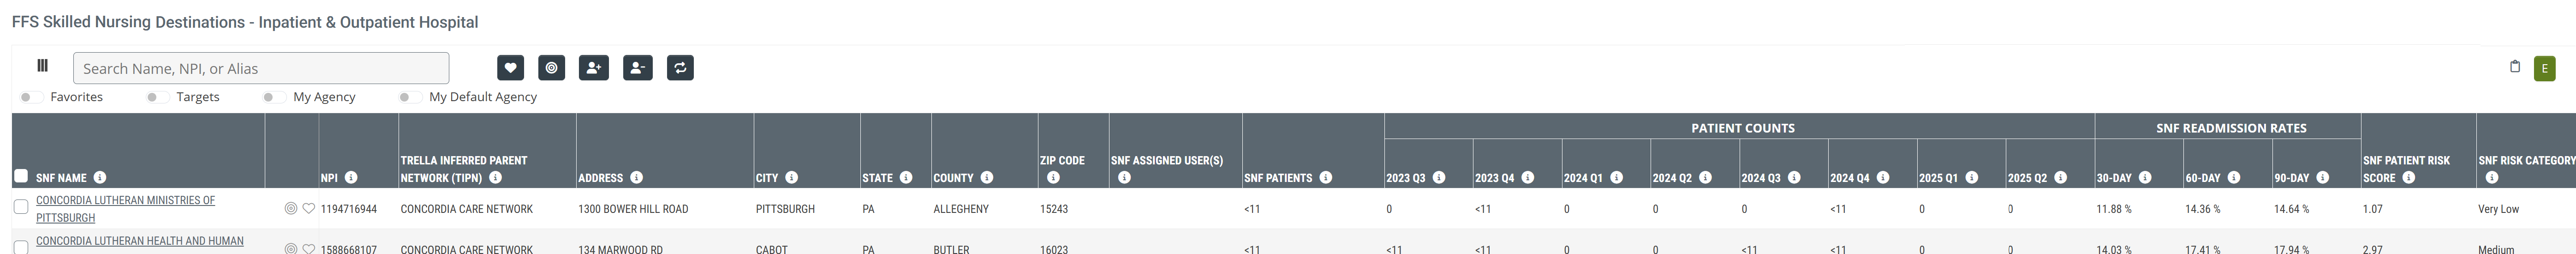This screenshot has height=254, width=2576.
Task: Click the Search Name, NPI, or Alias field
Action: pyautogui.click(x=261, y=68)
